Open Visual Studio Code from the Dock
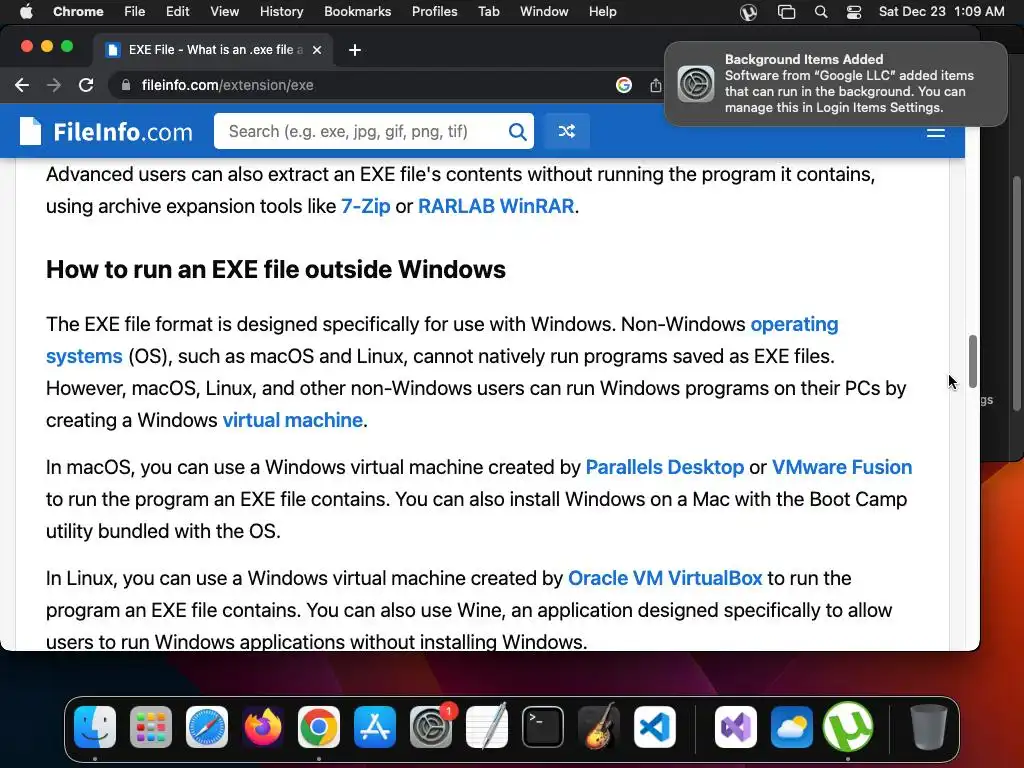Image resolution: width=1024 pixels, height=768 pixels. pos(655,727)
